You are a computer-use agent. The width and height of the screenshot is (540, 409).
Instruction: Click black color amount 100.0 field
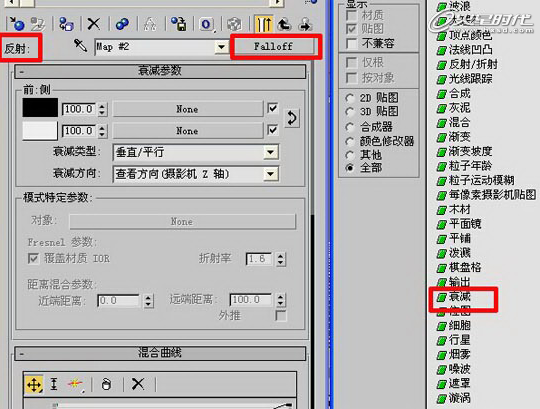point(79,109)
